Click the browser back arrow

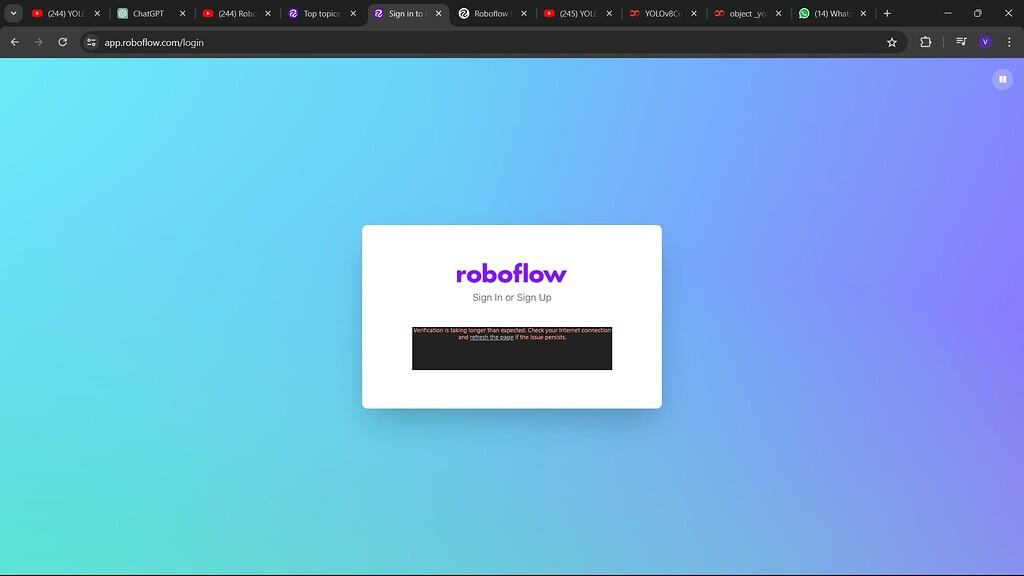13,42
